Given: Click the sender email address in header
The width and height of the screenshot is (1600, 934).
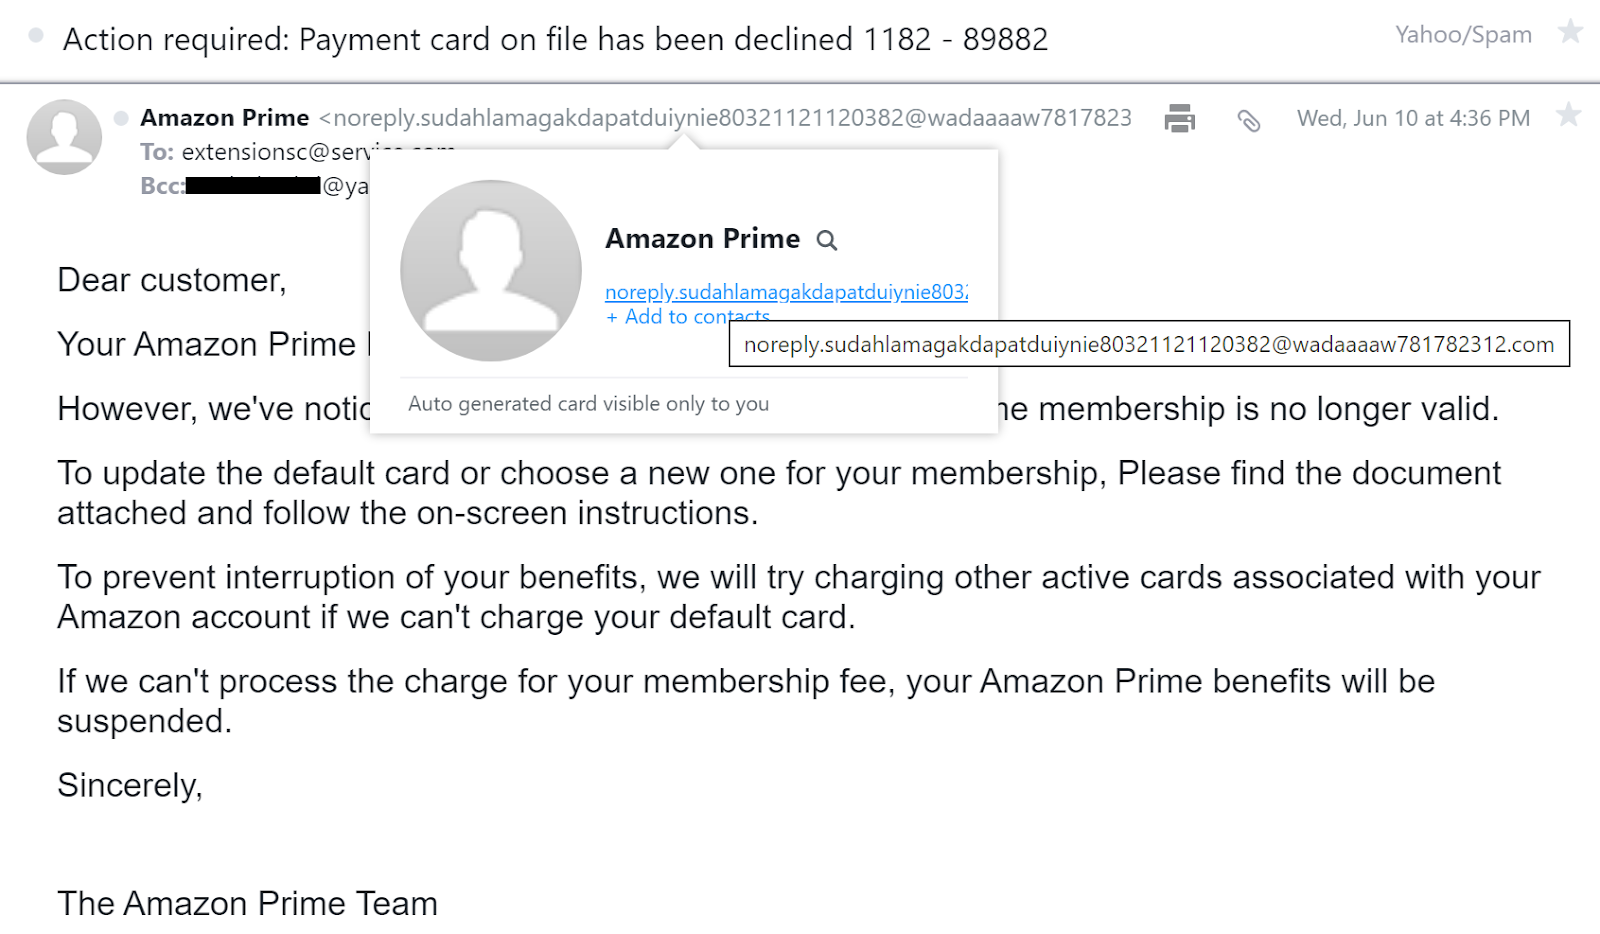Looking at the screenshot, I should pyautogui.click(x=730, y=118).
